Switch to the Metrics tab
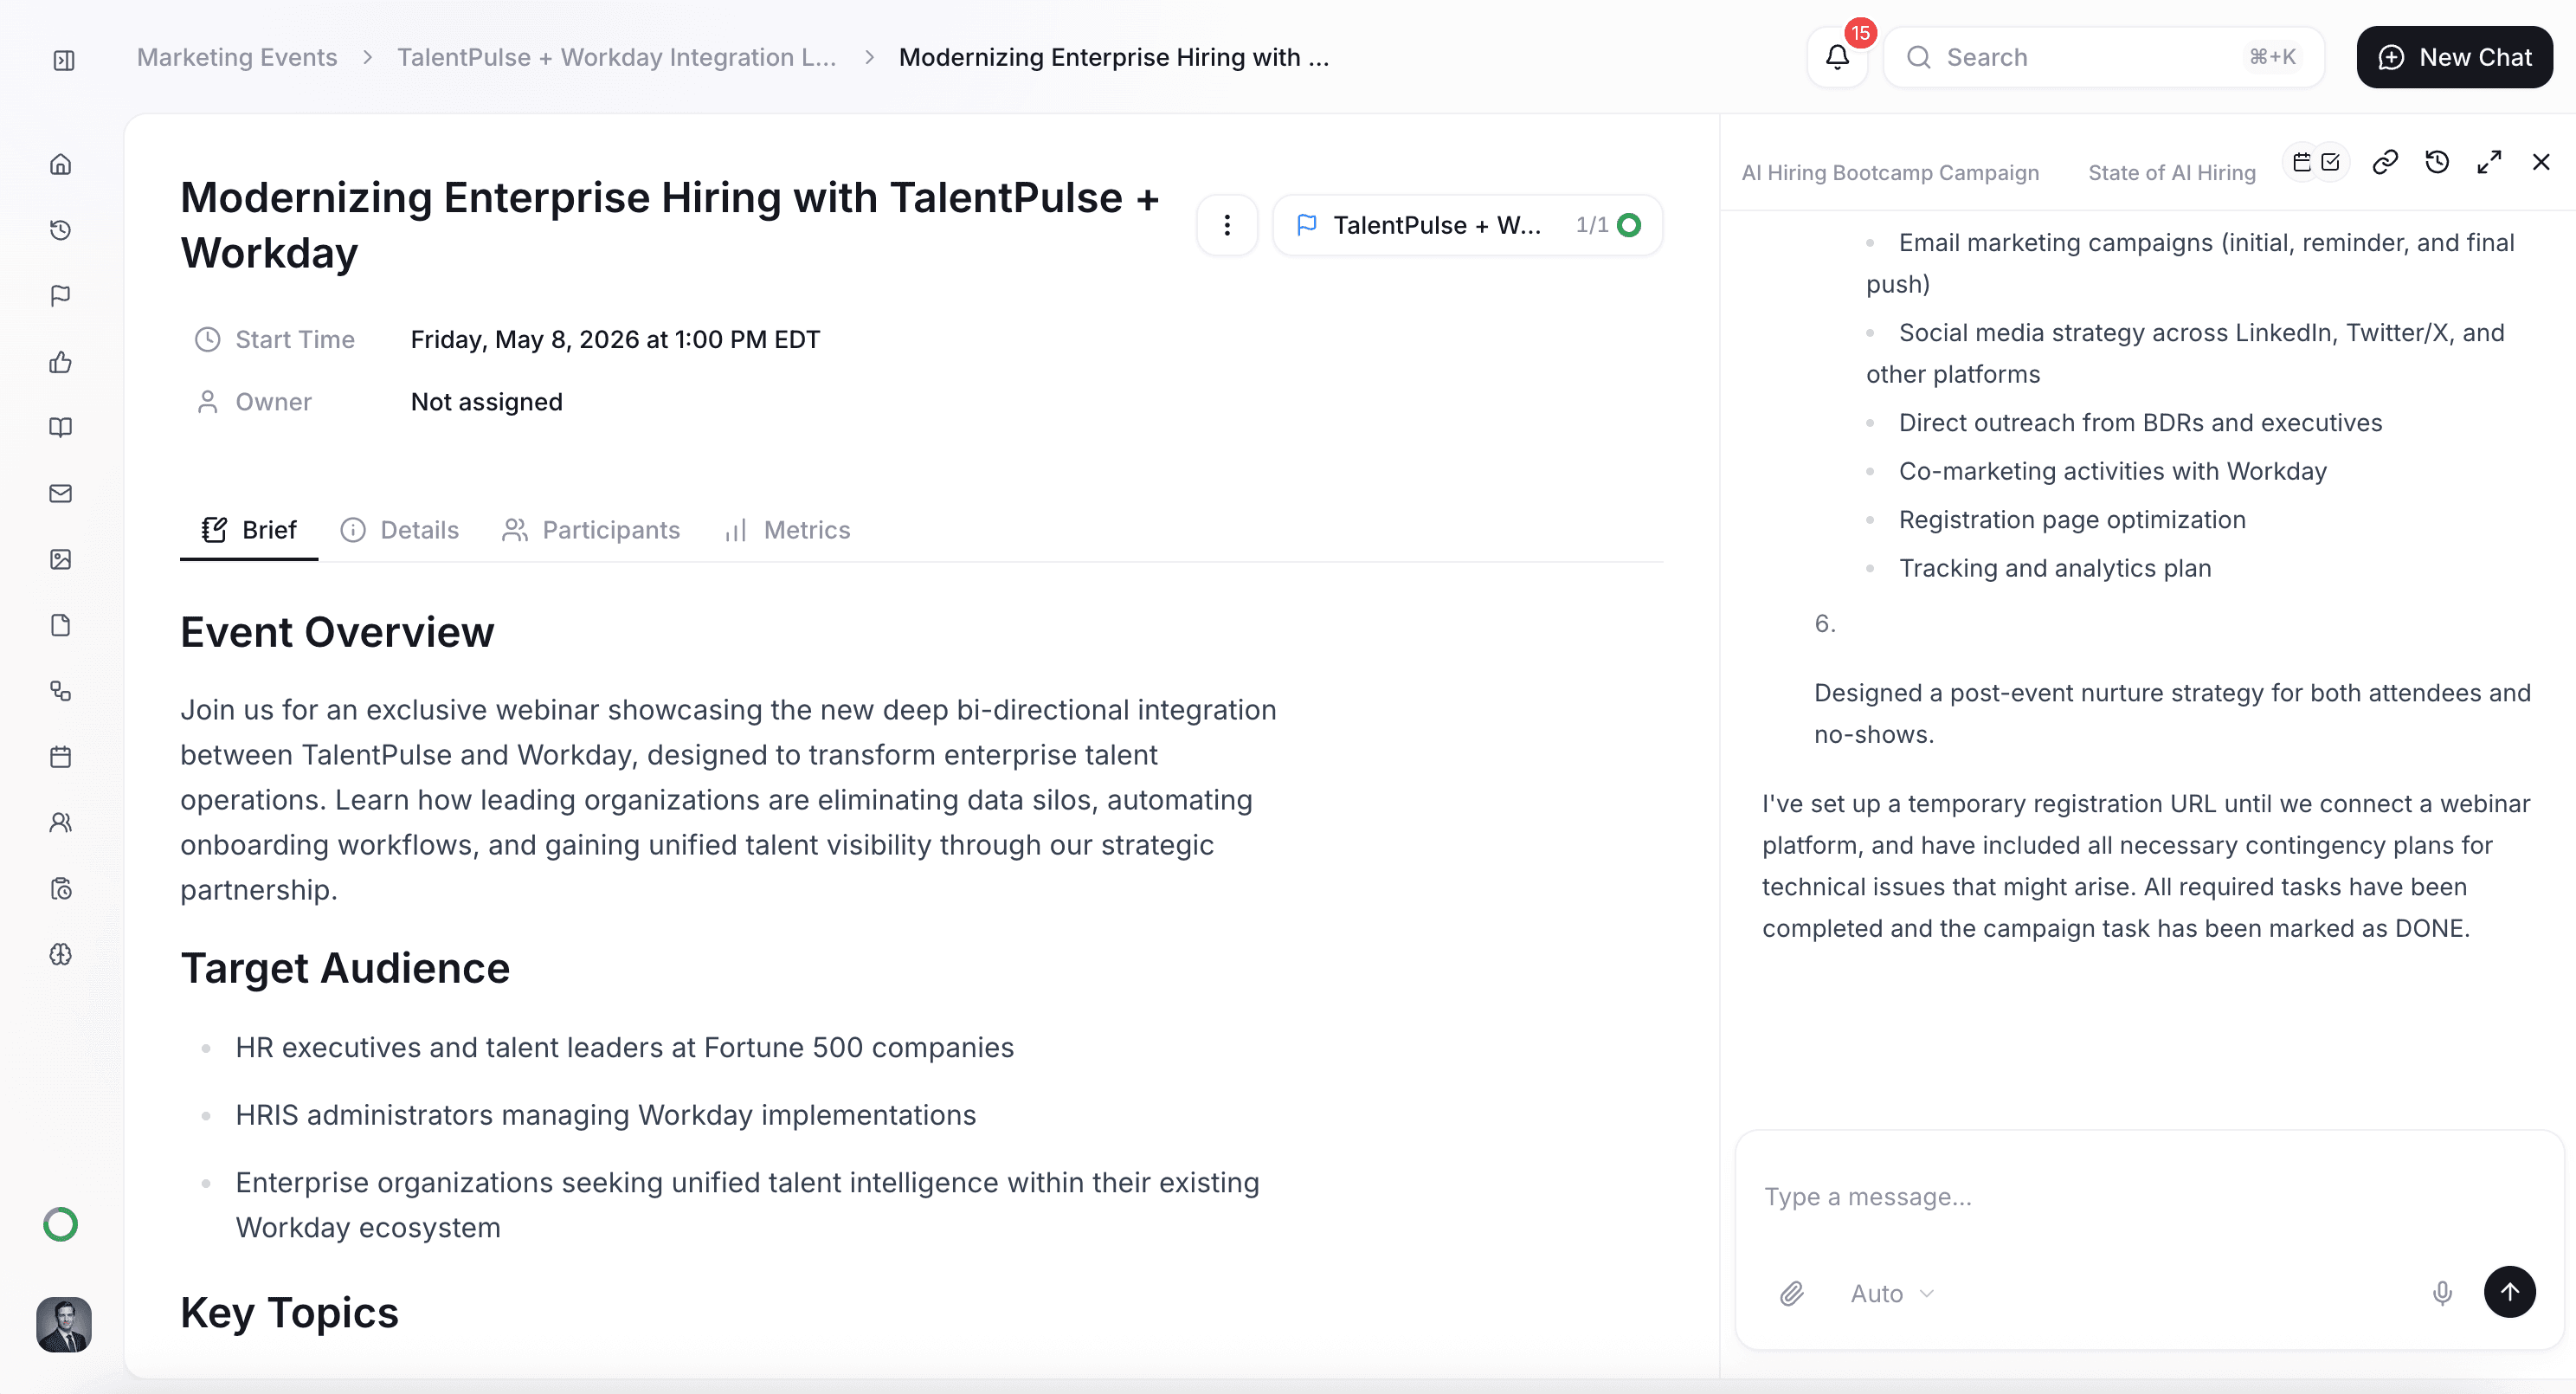 tap(788, 530)
